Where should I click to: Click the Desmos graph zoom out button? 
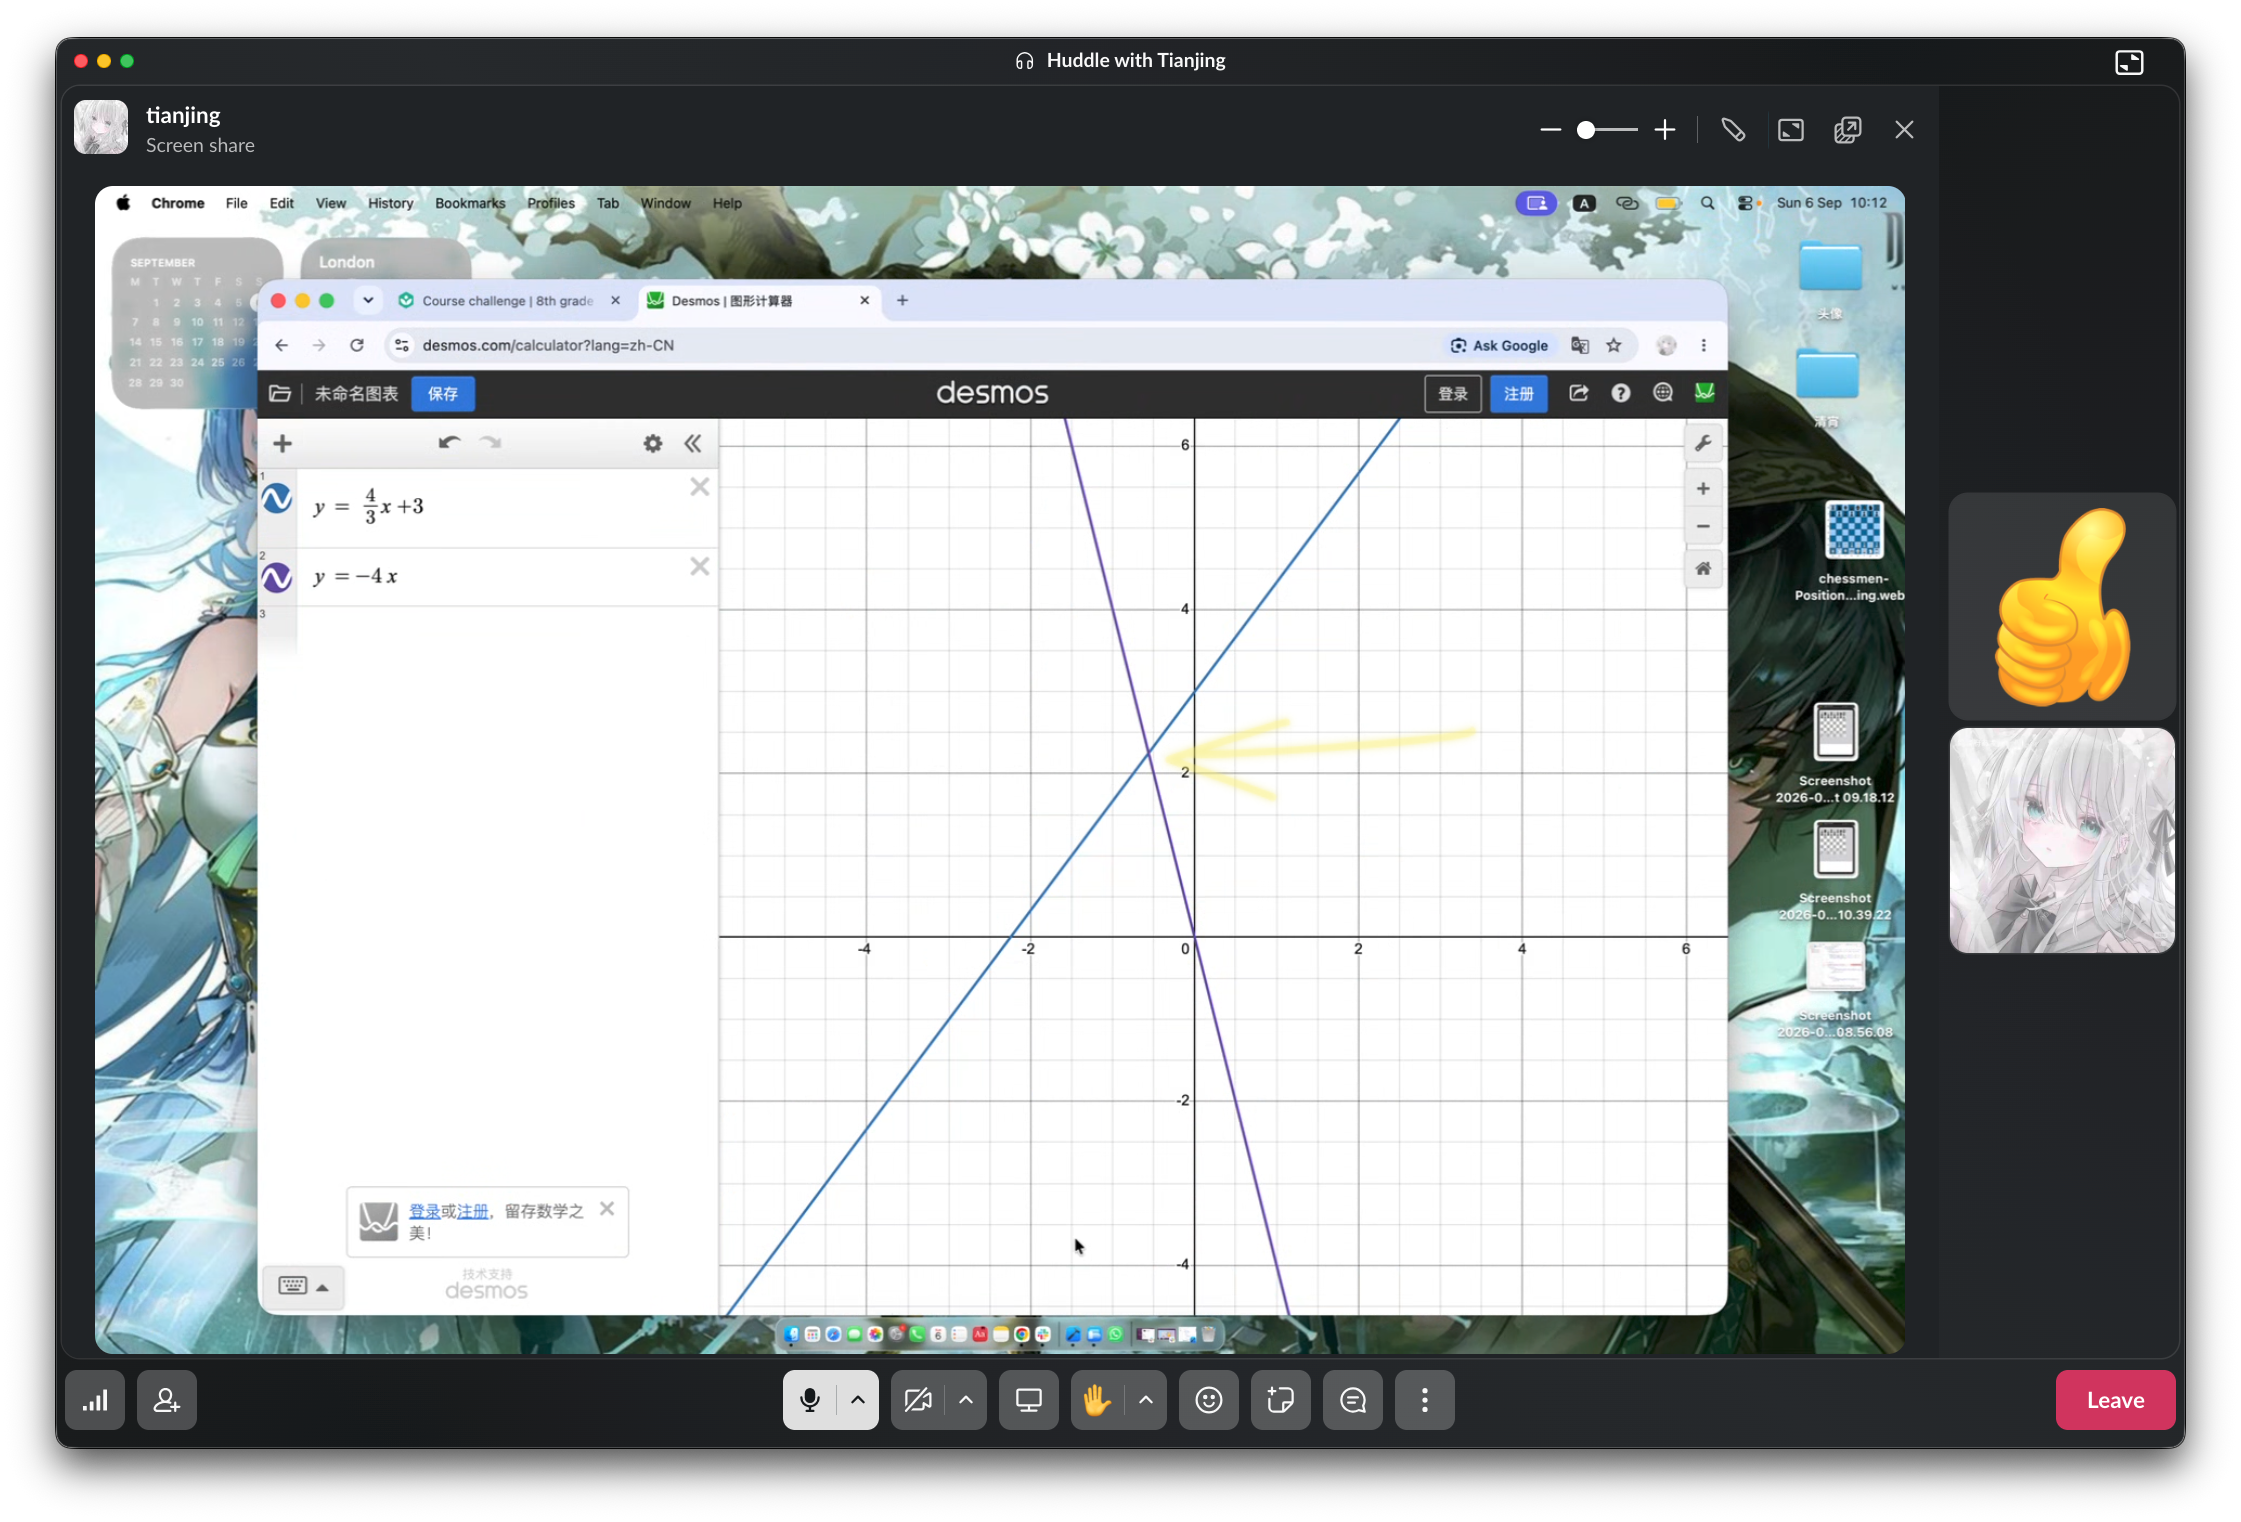[1703, 527]
